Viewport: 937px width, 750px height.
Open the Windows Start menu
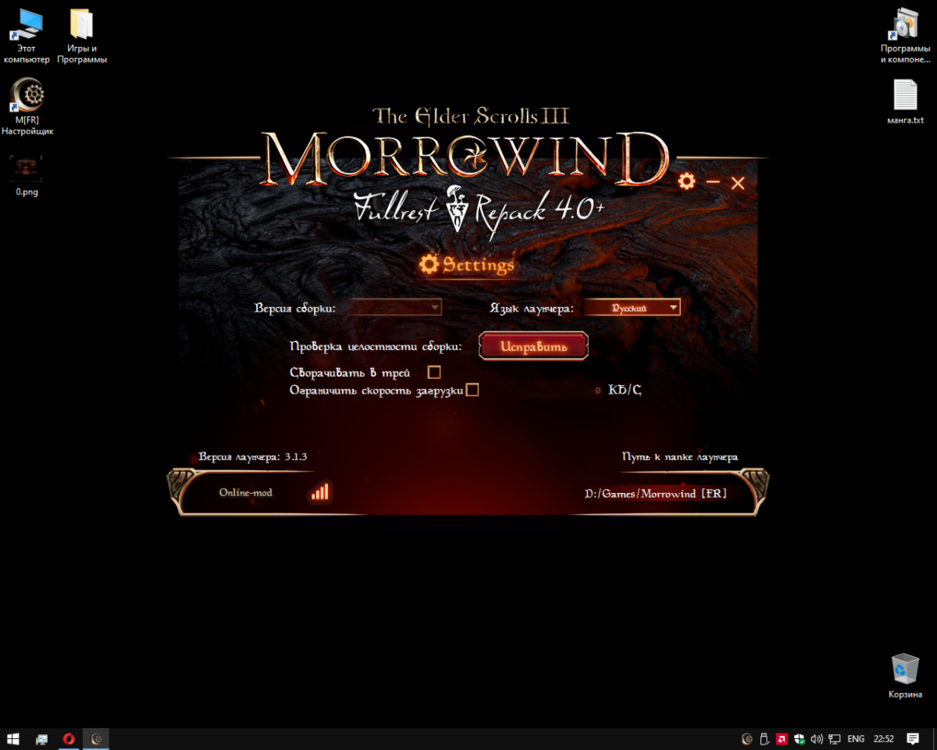pos(14,739)
